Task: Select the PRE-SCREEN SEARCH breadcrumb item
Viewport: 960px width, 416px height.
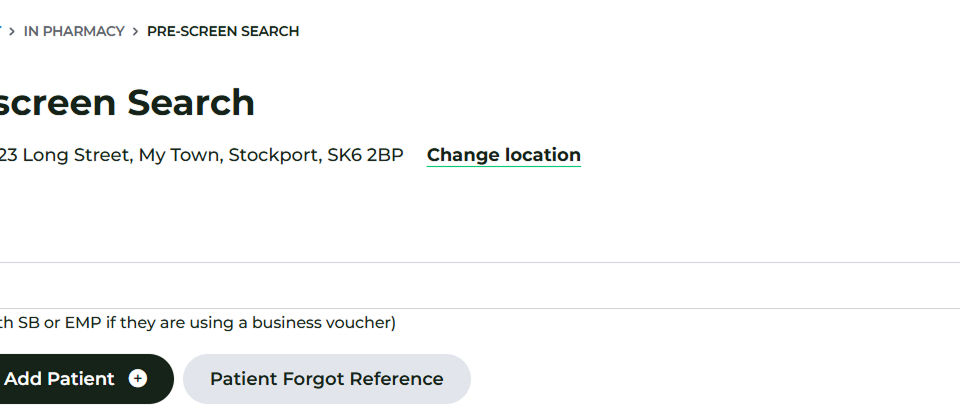Action: (x=223, y=31)
